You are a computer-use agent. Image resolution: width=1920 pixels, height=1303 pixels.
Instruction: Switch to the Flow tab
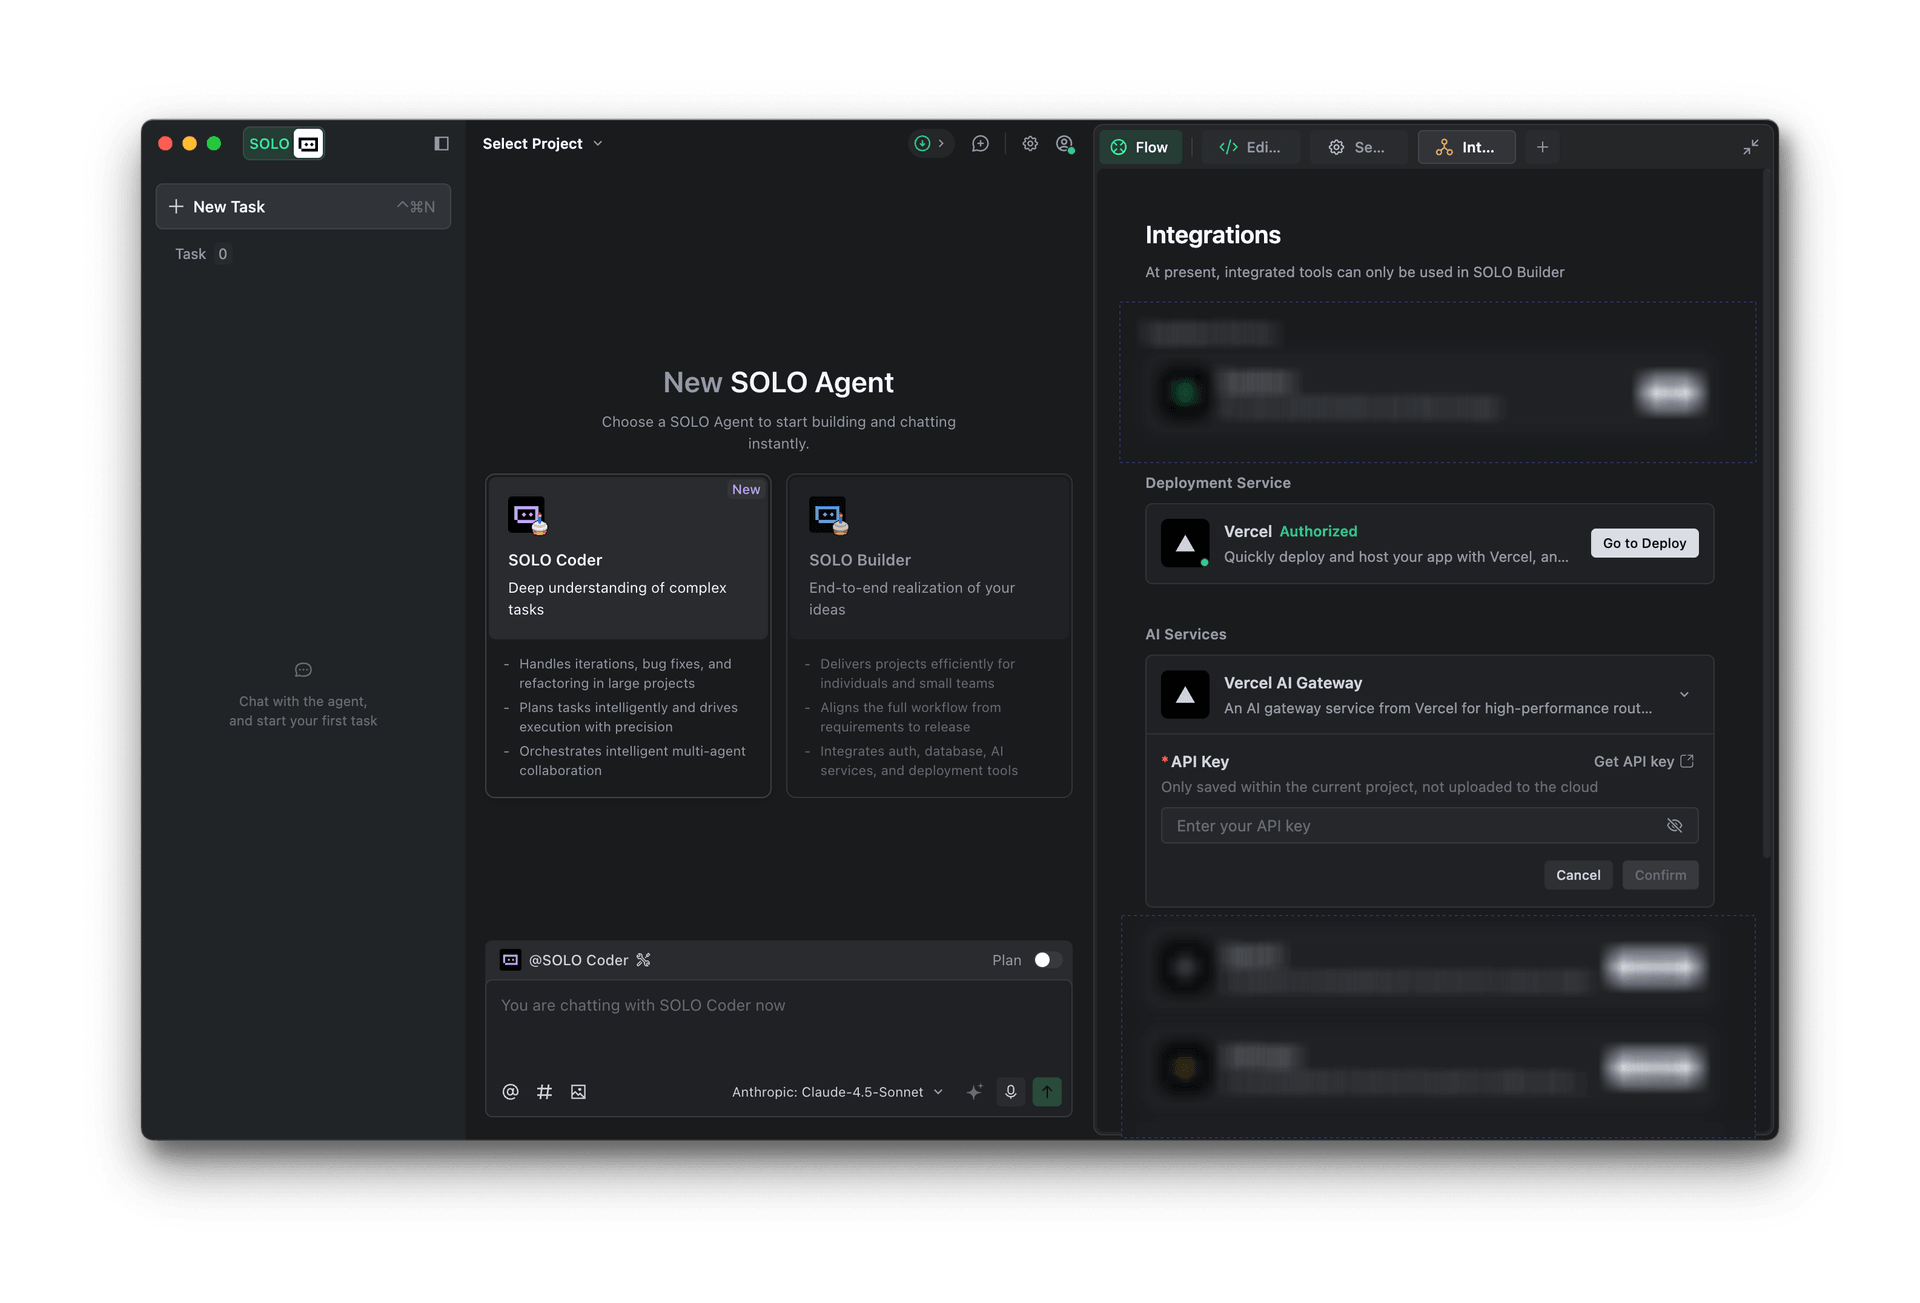coord(1141,147)
